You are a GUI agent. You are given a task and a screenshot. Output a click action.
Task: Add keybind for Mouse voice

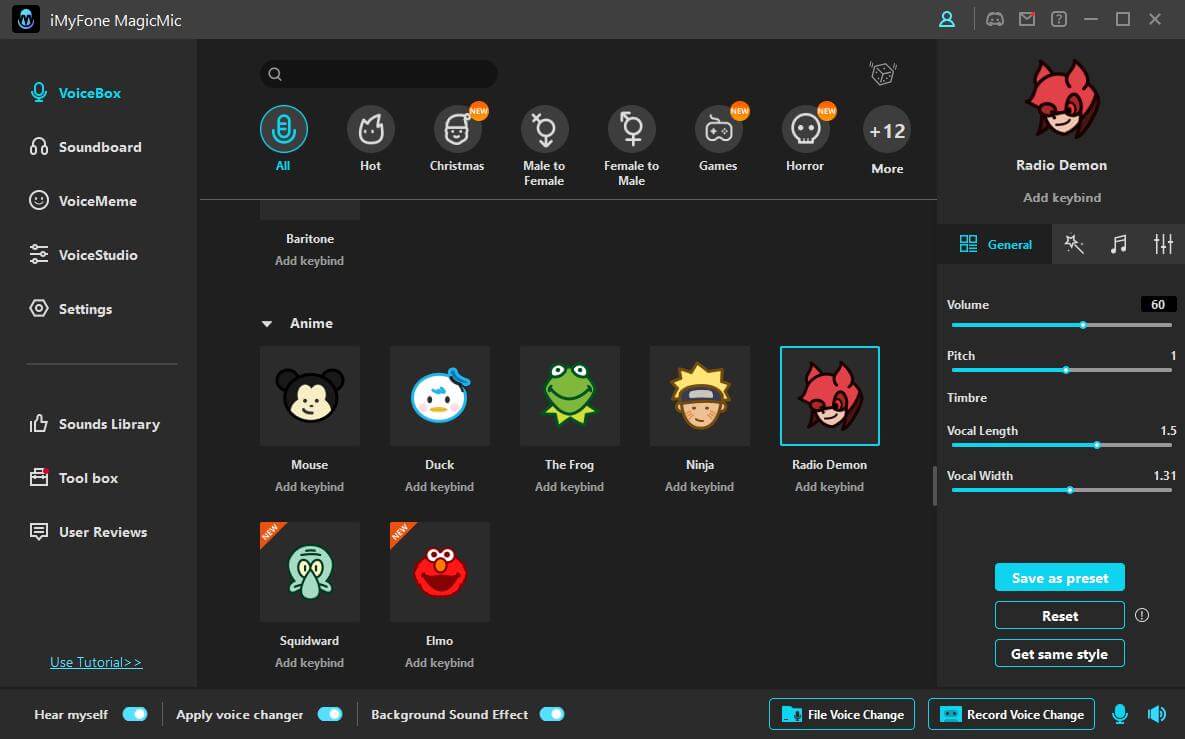309,487
